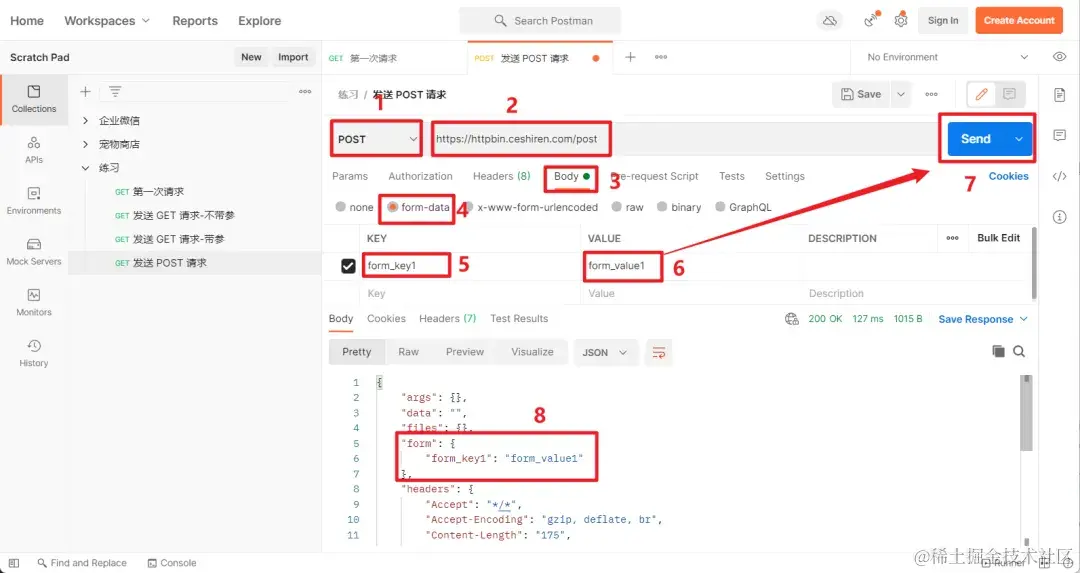Click the Send button

coord(977,139)
